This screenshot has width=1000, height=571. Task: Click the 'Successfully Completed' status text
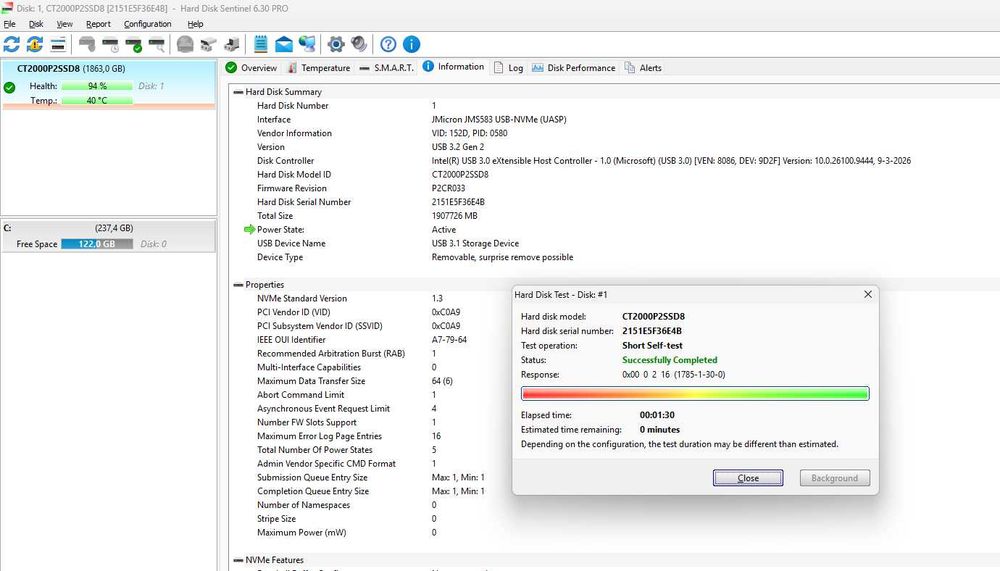(670, 360)
